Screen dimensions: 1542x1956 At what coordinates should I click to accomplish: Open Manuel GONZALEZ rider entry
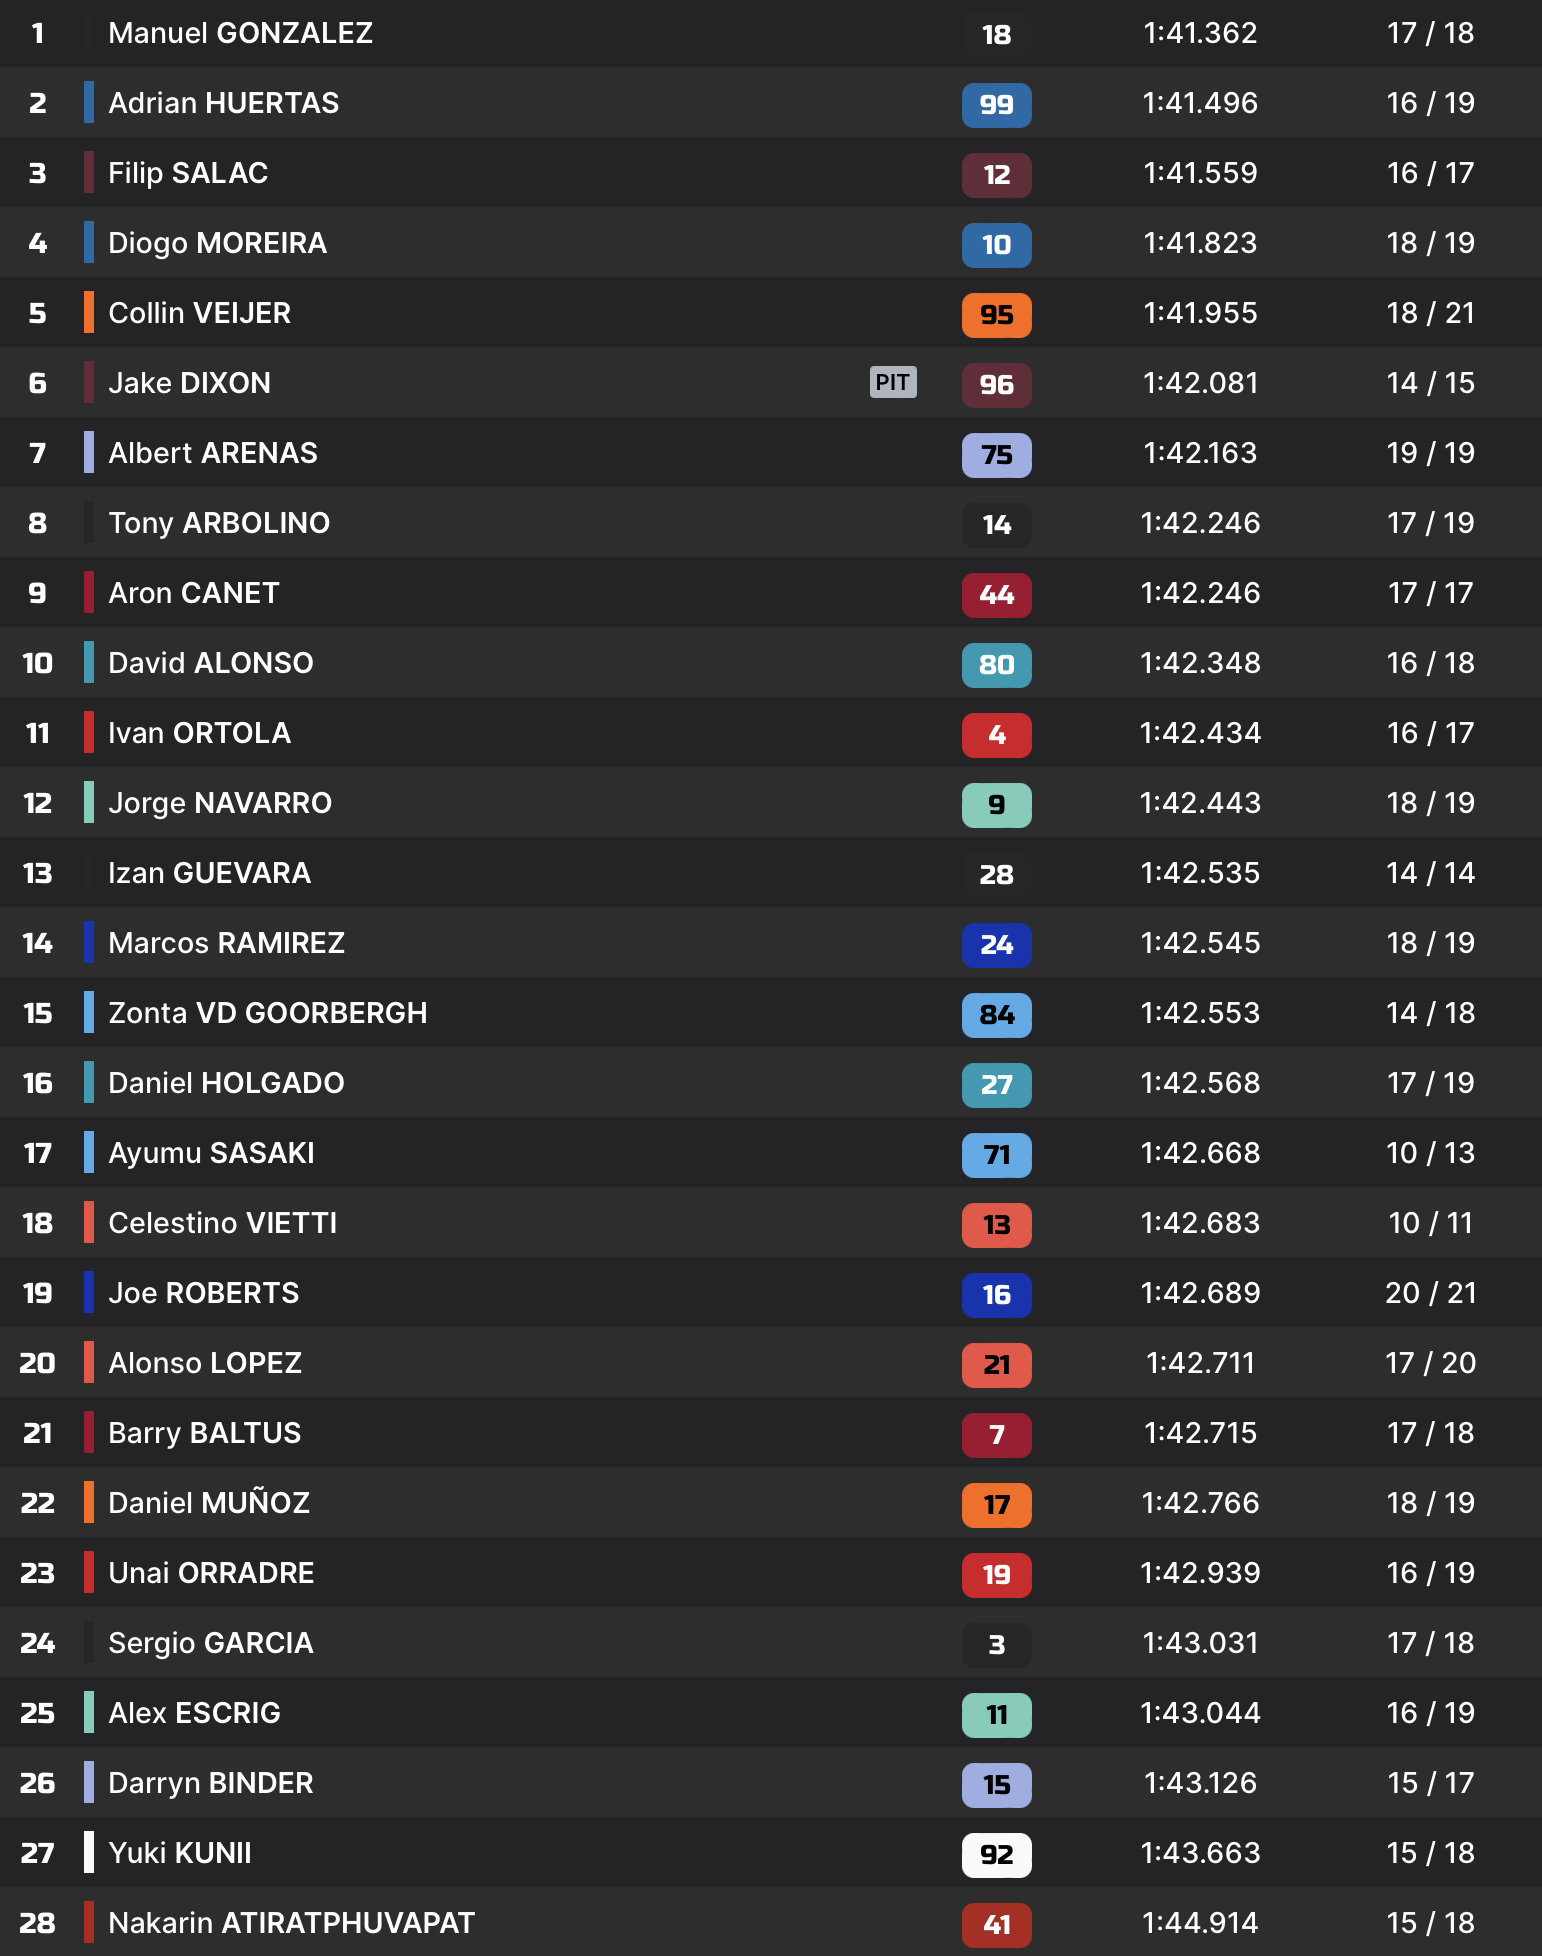[240, 33]
